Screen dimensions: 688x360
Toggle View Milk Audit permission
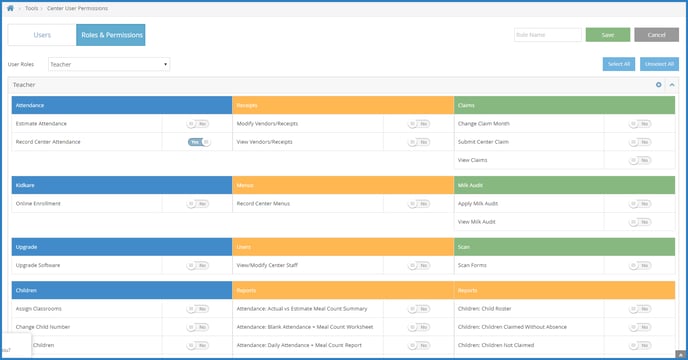point(640,222)
